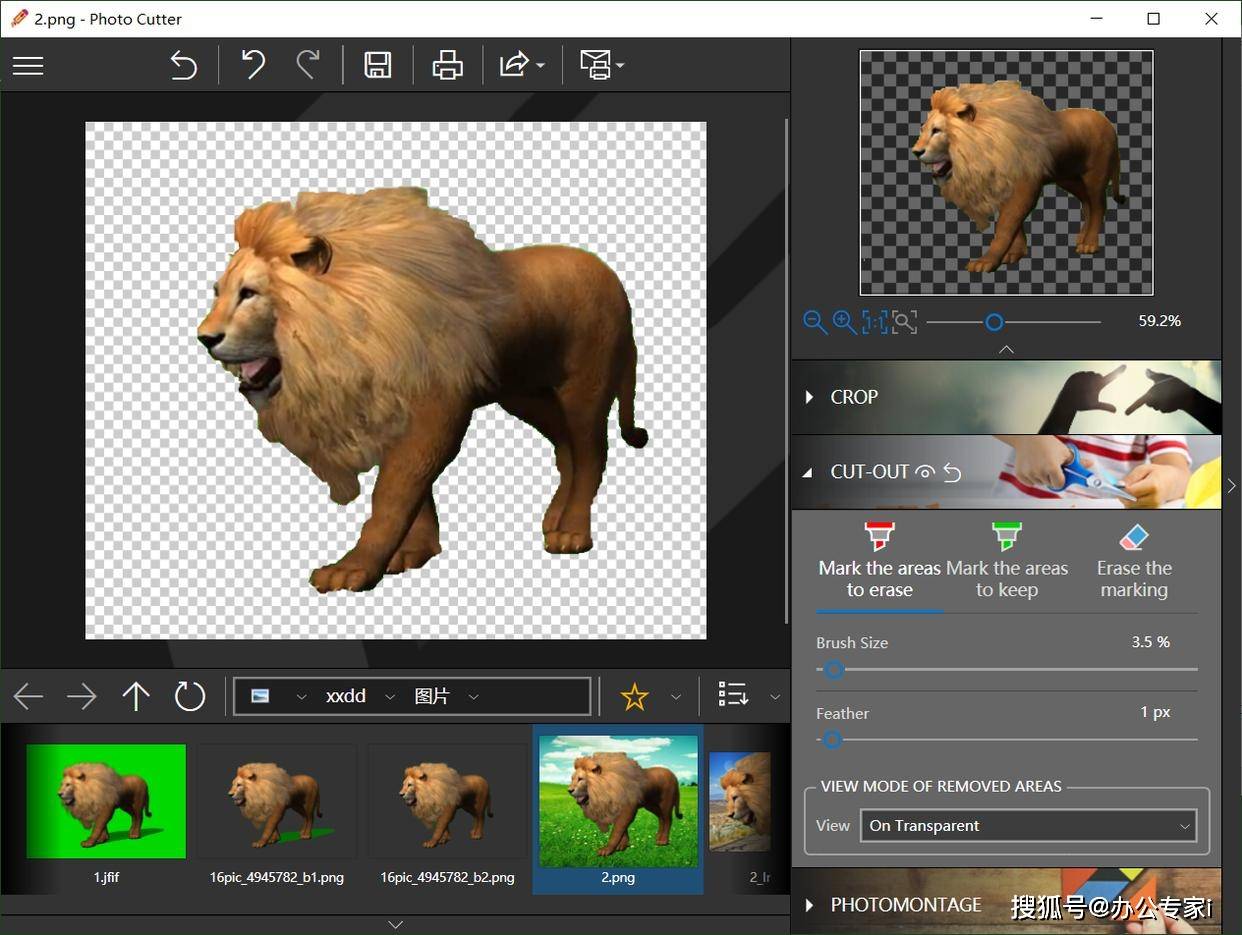Navigate back in file browser
The width and height of the screenshot is (1242, 935).
coord(28,696)
